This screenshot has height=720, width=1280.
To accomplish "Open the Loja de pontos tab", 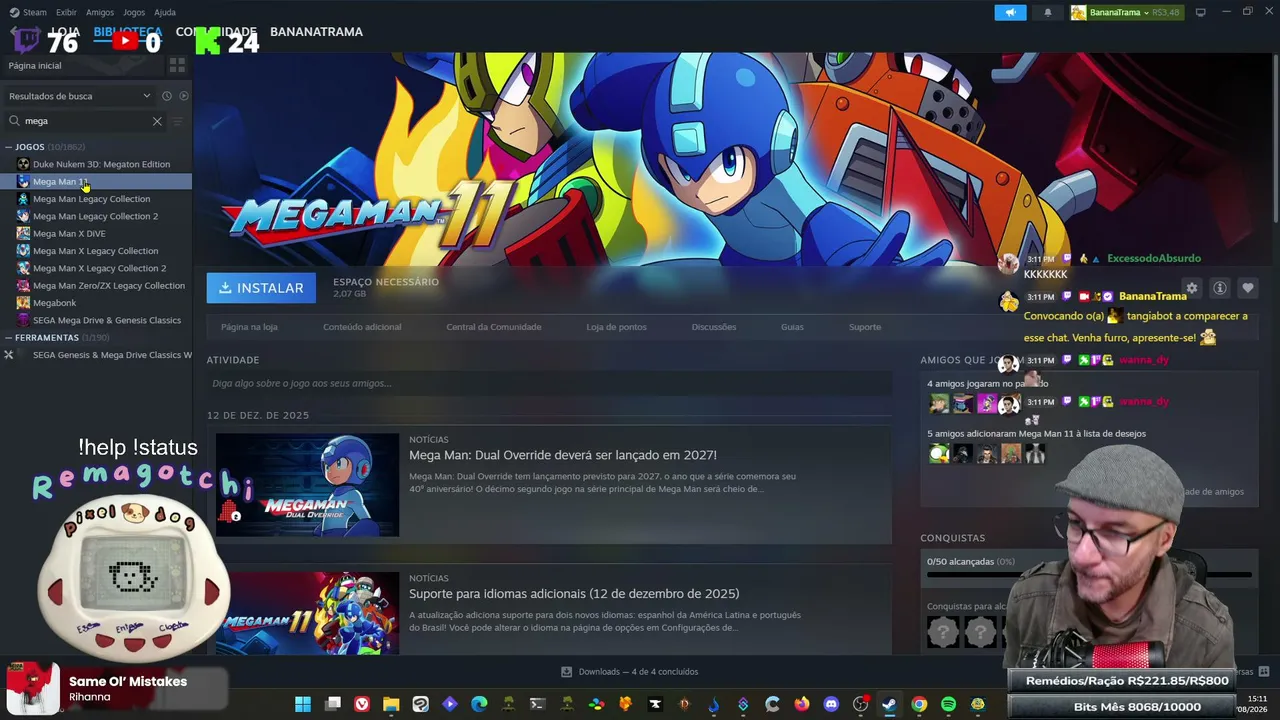I will click(x=616, y=327).
